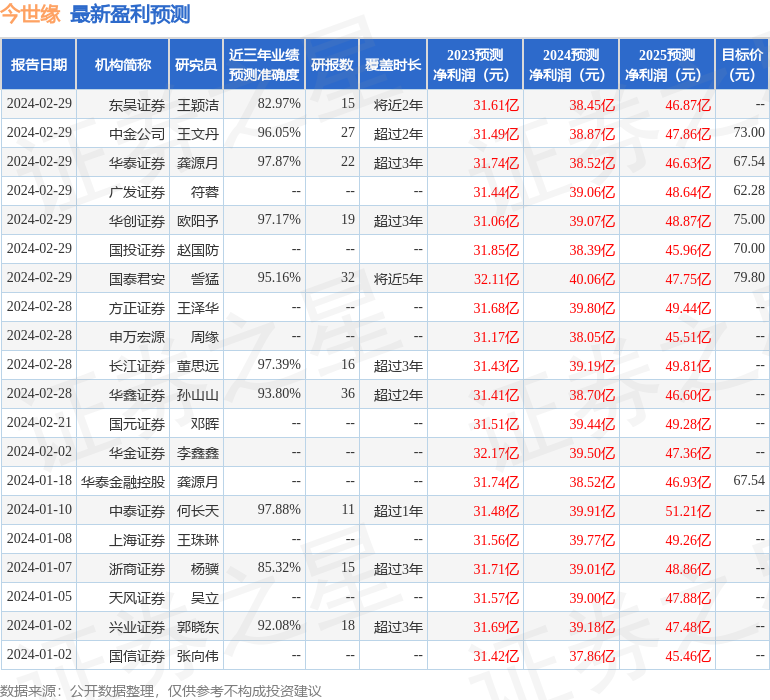Click target price 62.28

click(x=749, y=190)
